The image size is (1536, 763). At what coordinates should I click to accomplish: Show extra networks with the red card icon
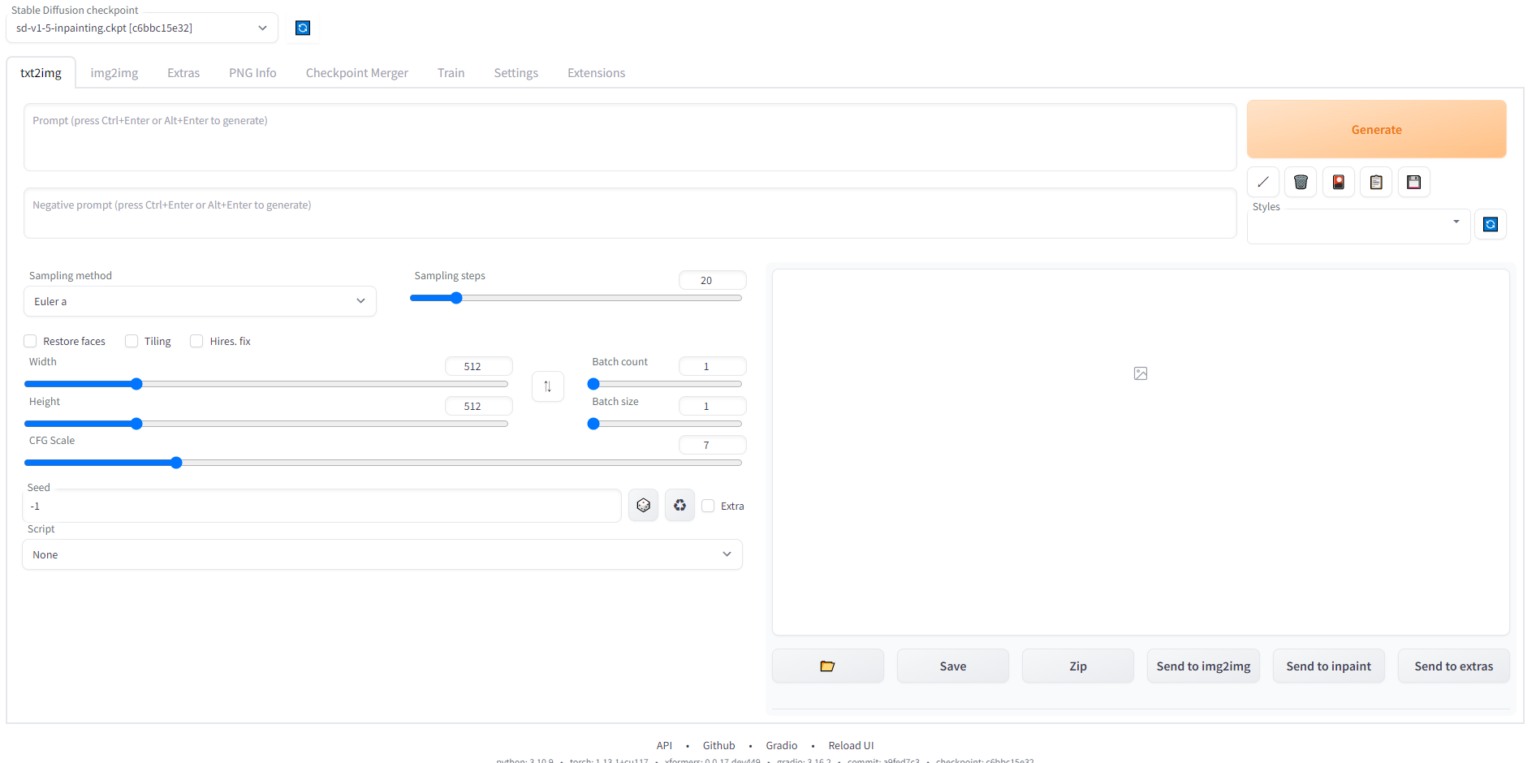1338,181
